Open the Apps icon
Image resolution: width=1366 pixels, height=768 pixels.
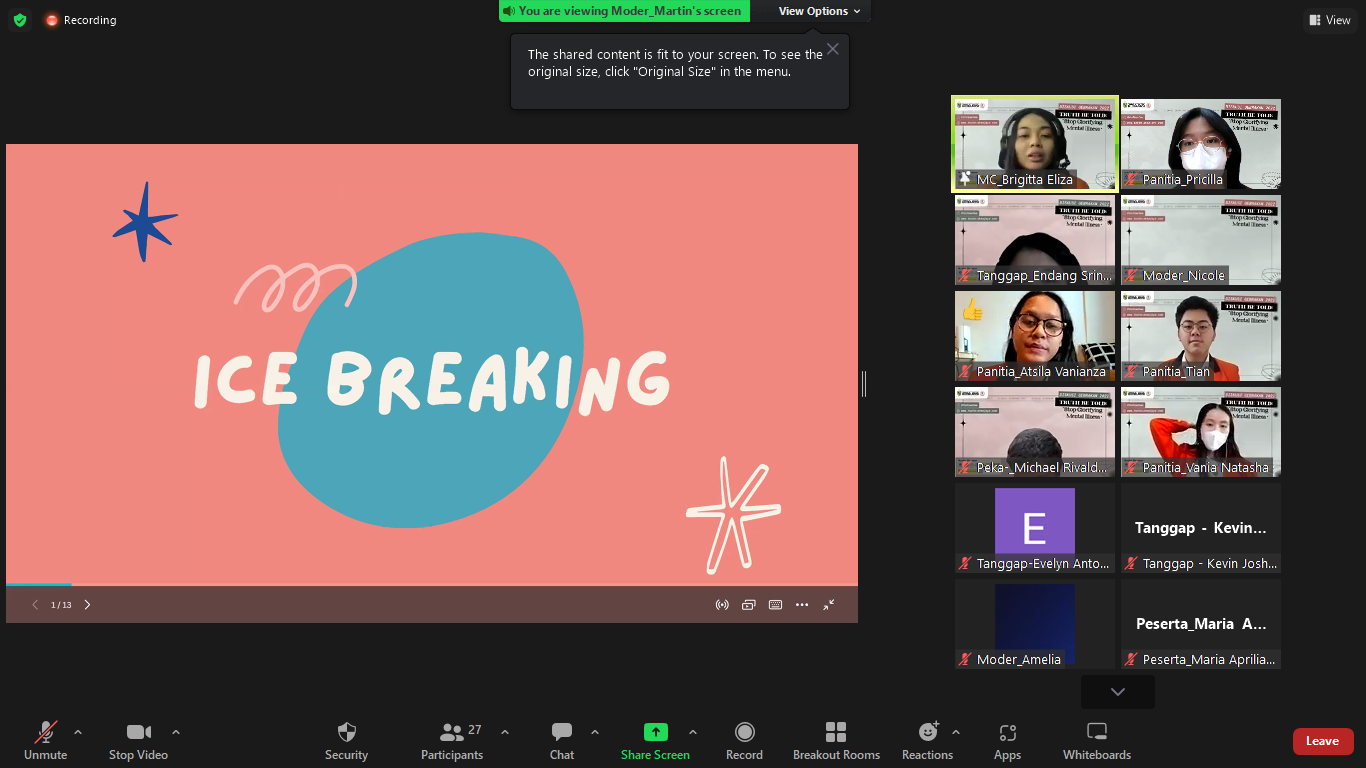tap(1007, 733)
